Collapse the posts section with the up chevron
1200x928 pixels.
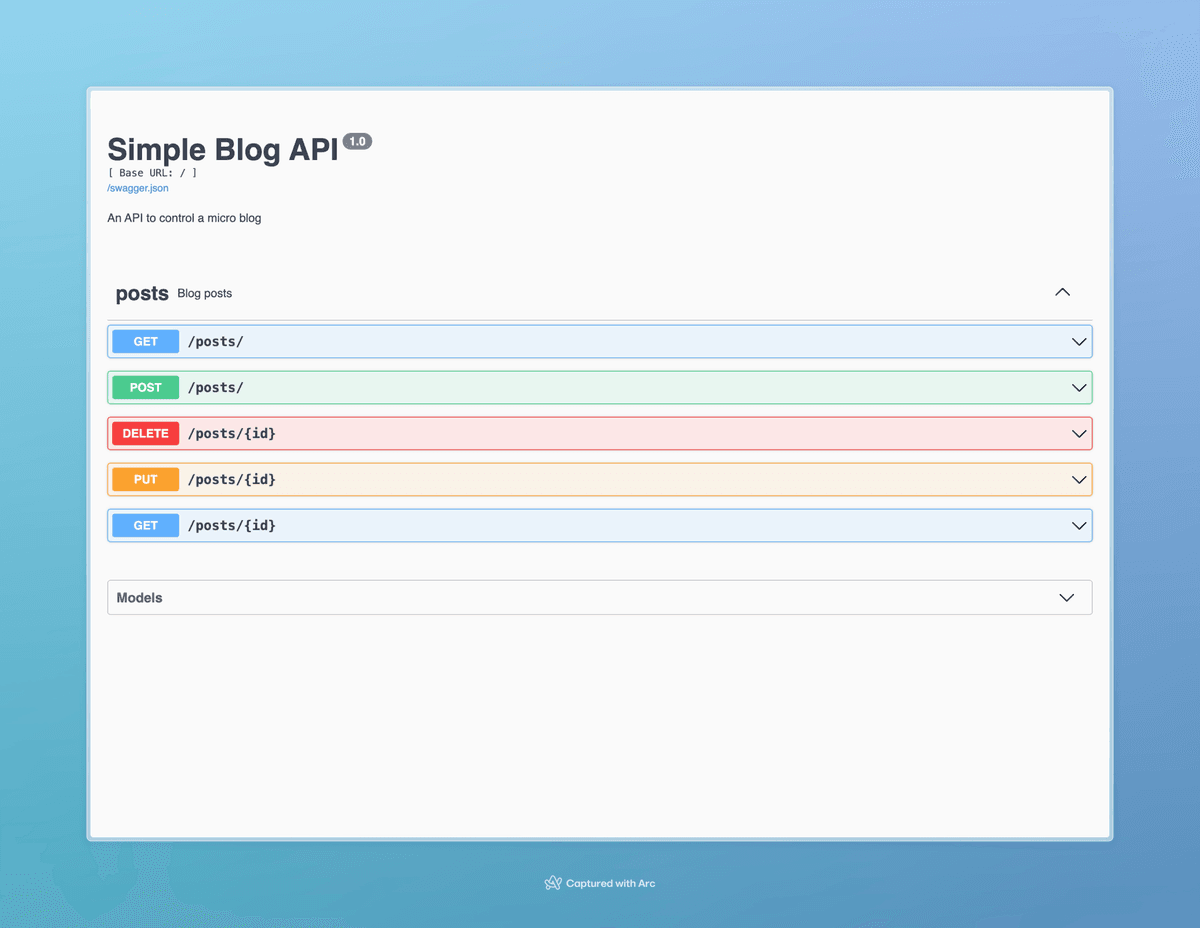[x=1062, y=293]
